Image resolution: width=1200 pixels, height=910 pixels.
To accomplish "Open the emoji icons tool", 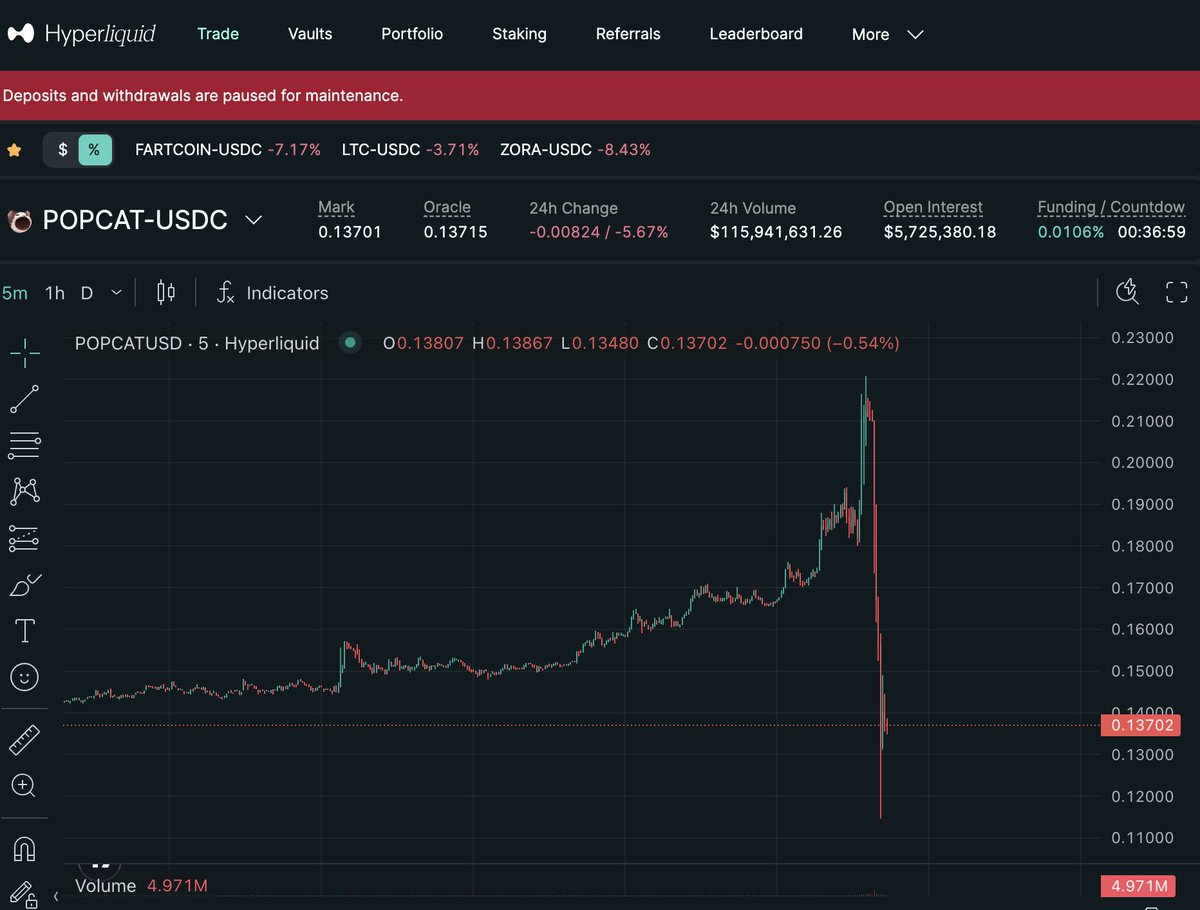I will pos(25,677).
